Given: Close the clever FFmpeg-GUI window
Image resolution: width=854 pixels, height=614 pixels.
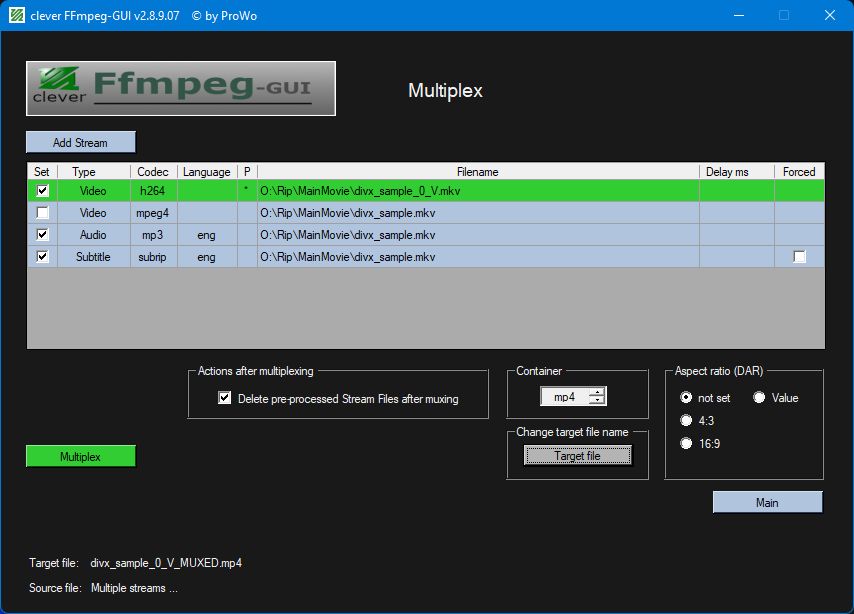Looking at the screenshot, I should (x=829, y=15).
